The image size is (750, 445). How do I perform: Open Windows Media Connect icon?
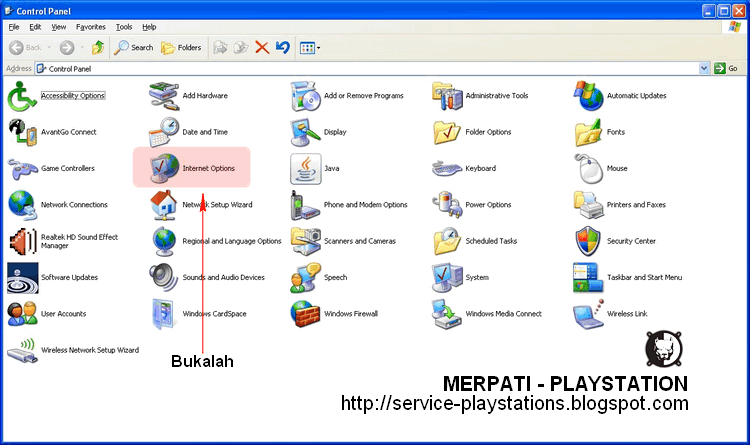click(447, 314)
